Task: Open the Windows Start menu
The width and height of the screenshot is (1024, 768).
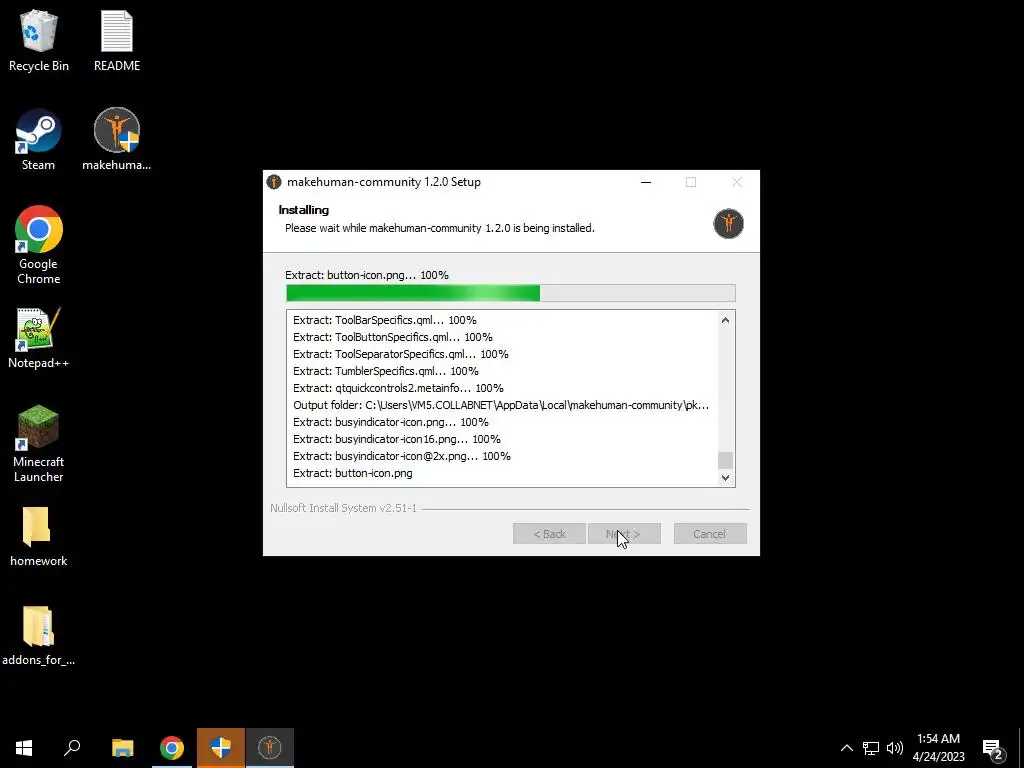Action: point(24,748)
